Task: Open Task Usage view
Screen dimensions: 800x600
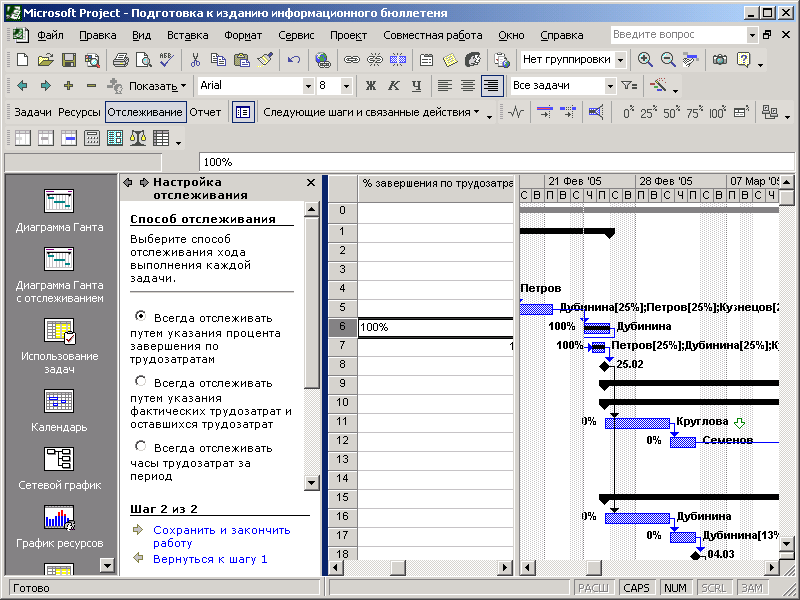Action: pos(59,346)
